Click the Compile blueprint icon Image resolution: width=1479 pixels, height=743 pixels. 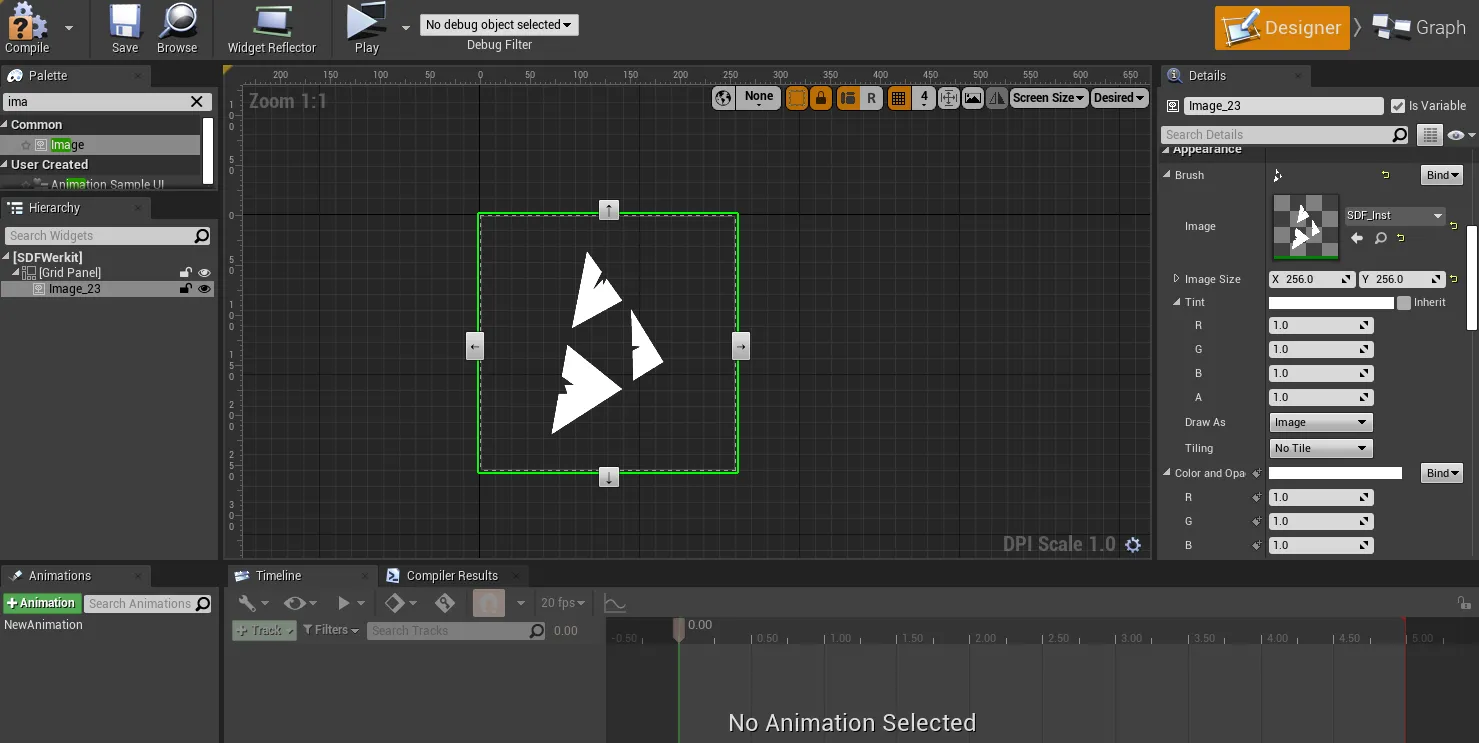(x=27, y=22)
